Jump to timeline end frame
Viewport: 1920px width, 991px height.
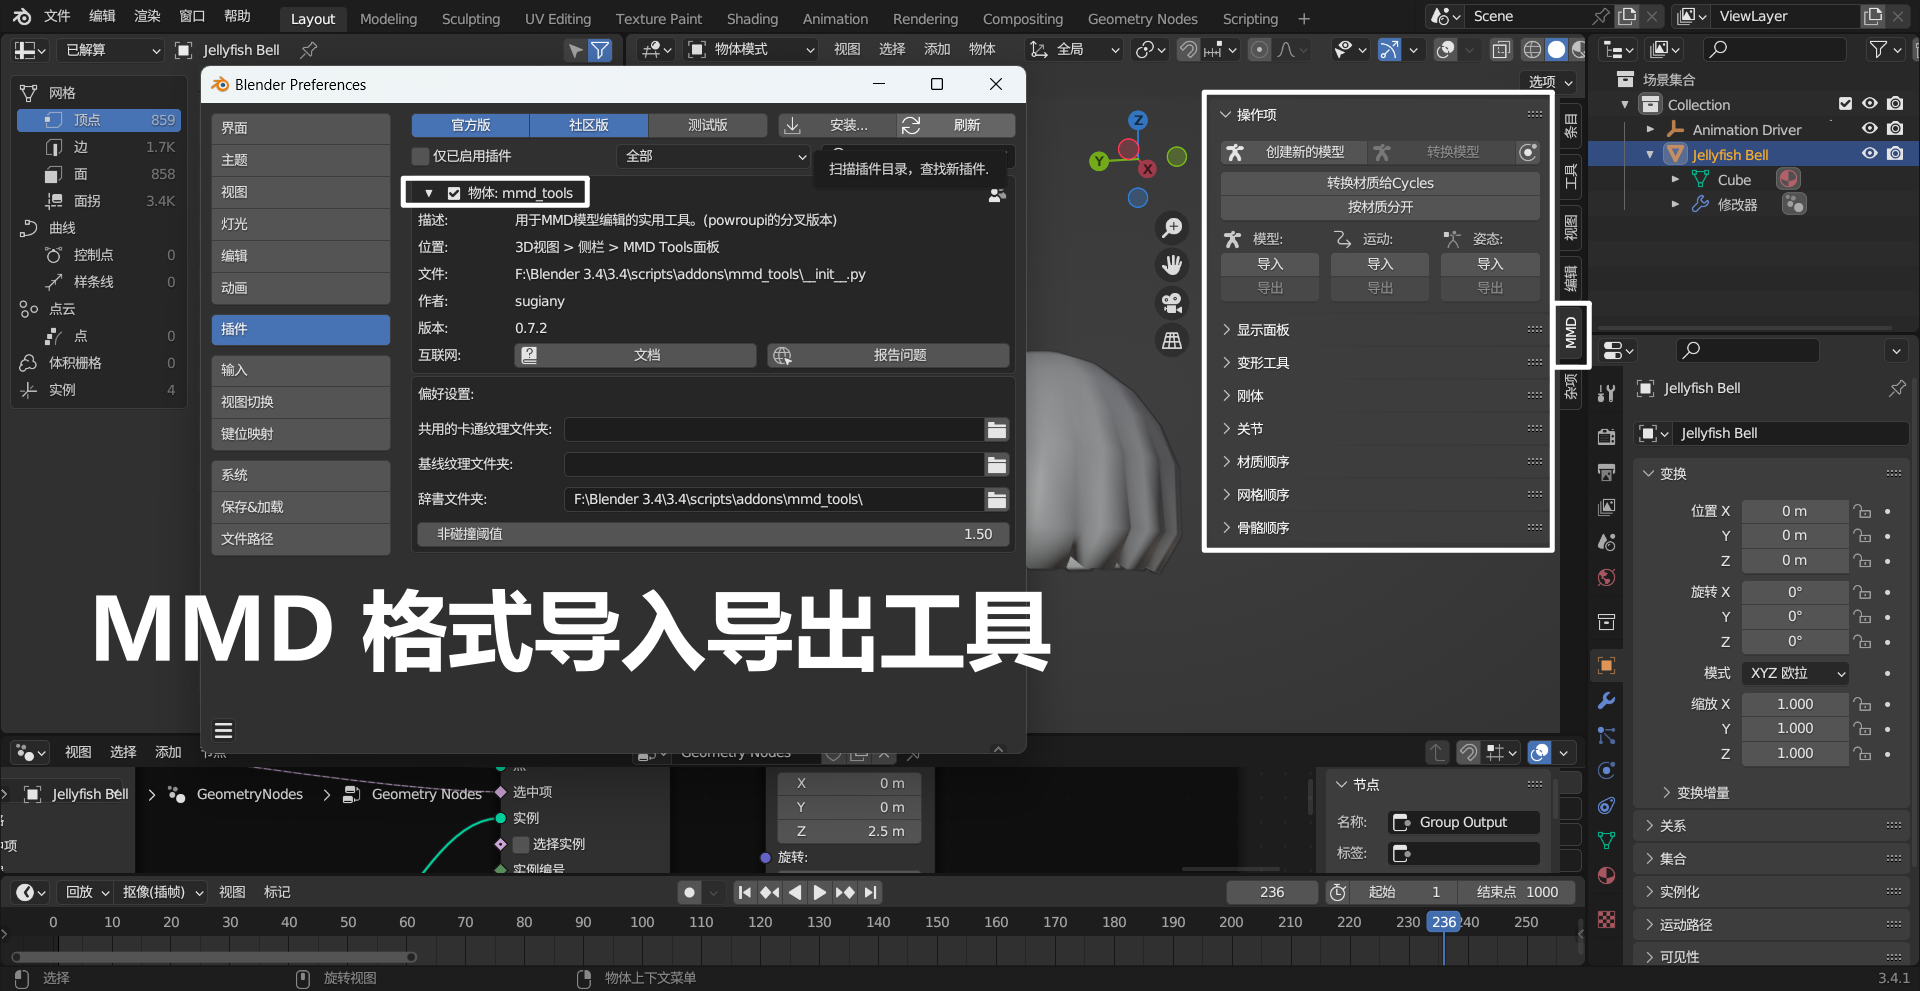coord(871,892)
